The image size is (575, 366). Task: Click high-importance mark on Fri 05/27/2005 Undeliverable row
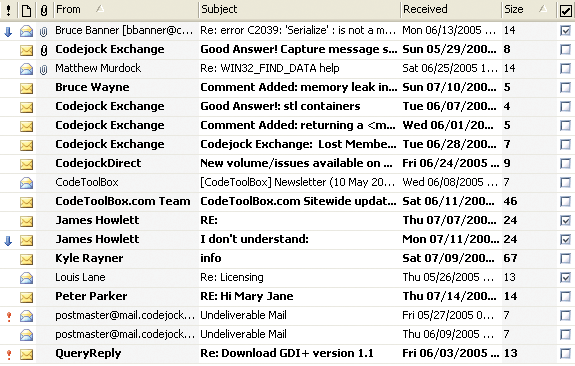tap(9, 316)
